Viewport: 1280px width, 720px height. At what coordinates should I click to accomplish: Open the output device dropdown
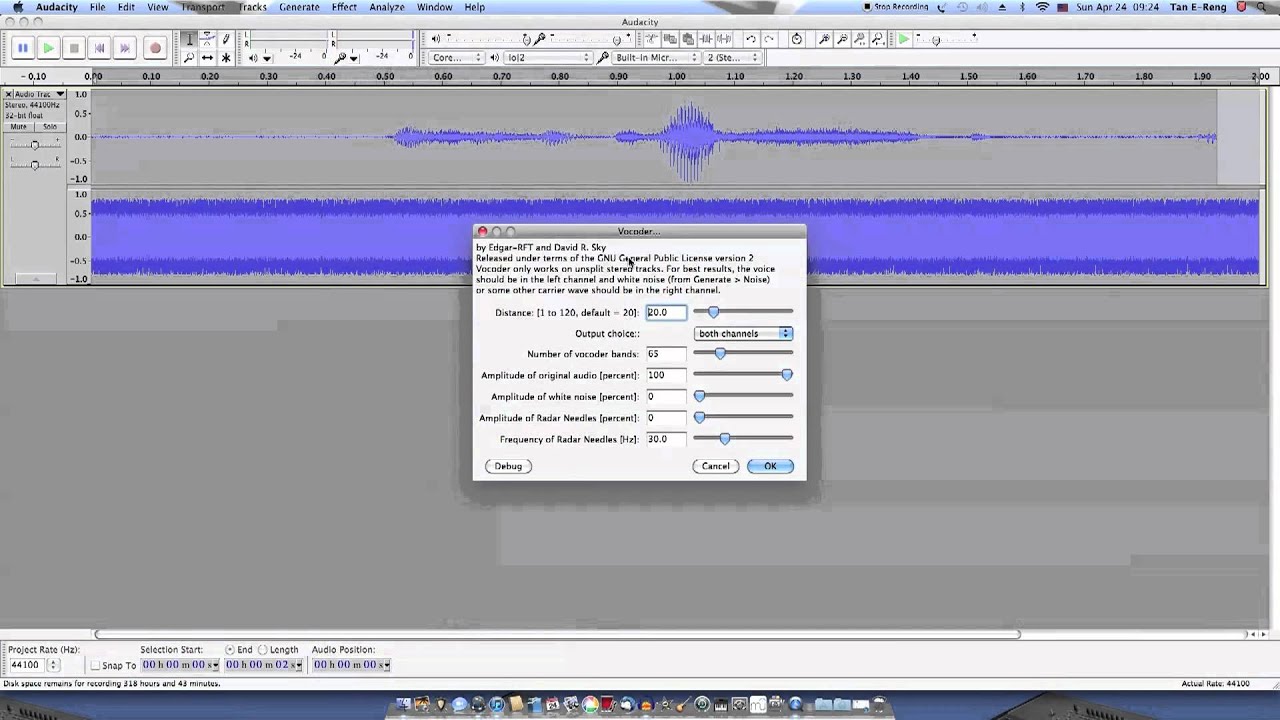[548, 58]
